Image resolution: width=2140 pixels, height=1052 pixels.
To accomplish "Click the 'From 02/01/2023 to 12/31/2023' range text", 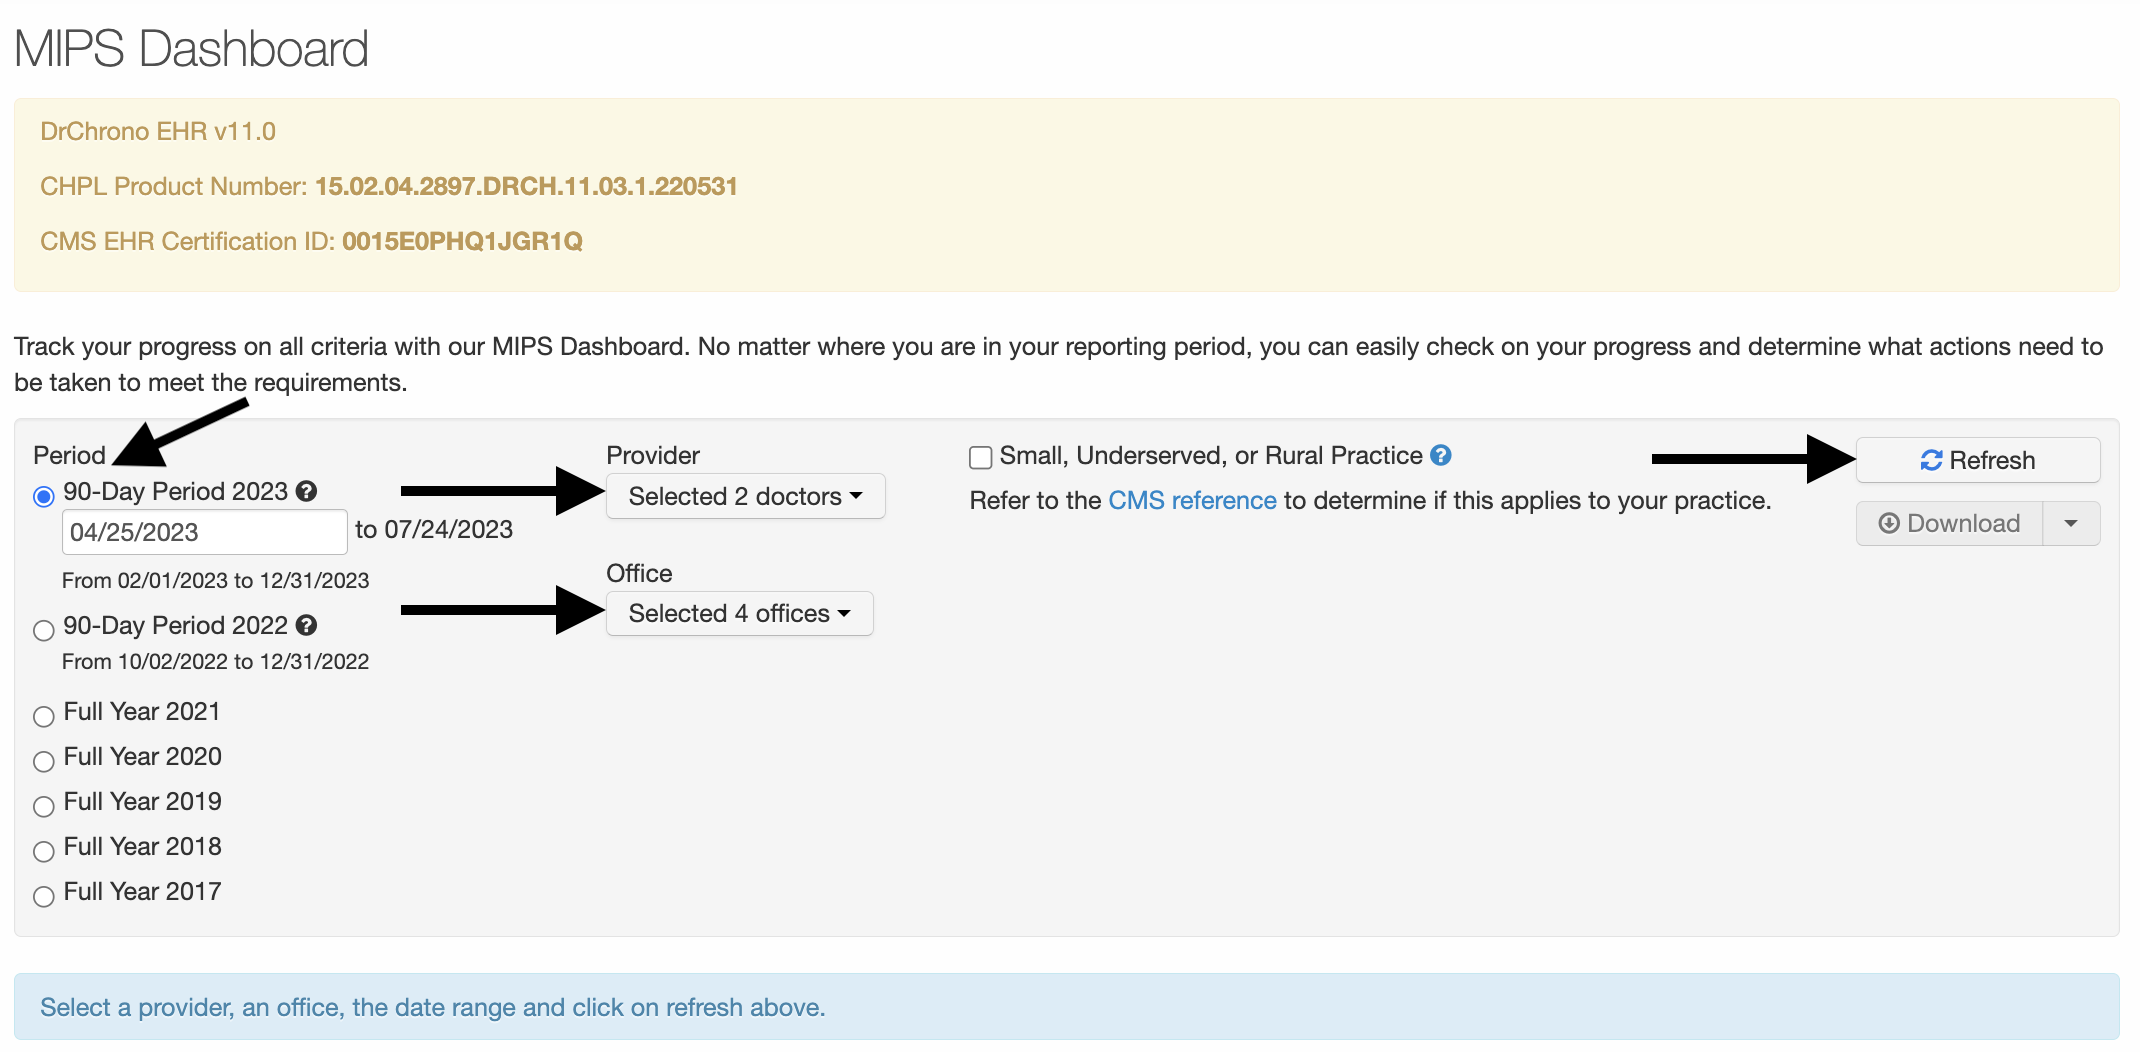I will pos(216,580).
